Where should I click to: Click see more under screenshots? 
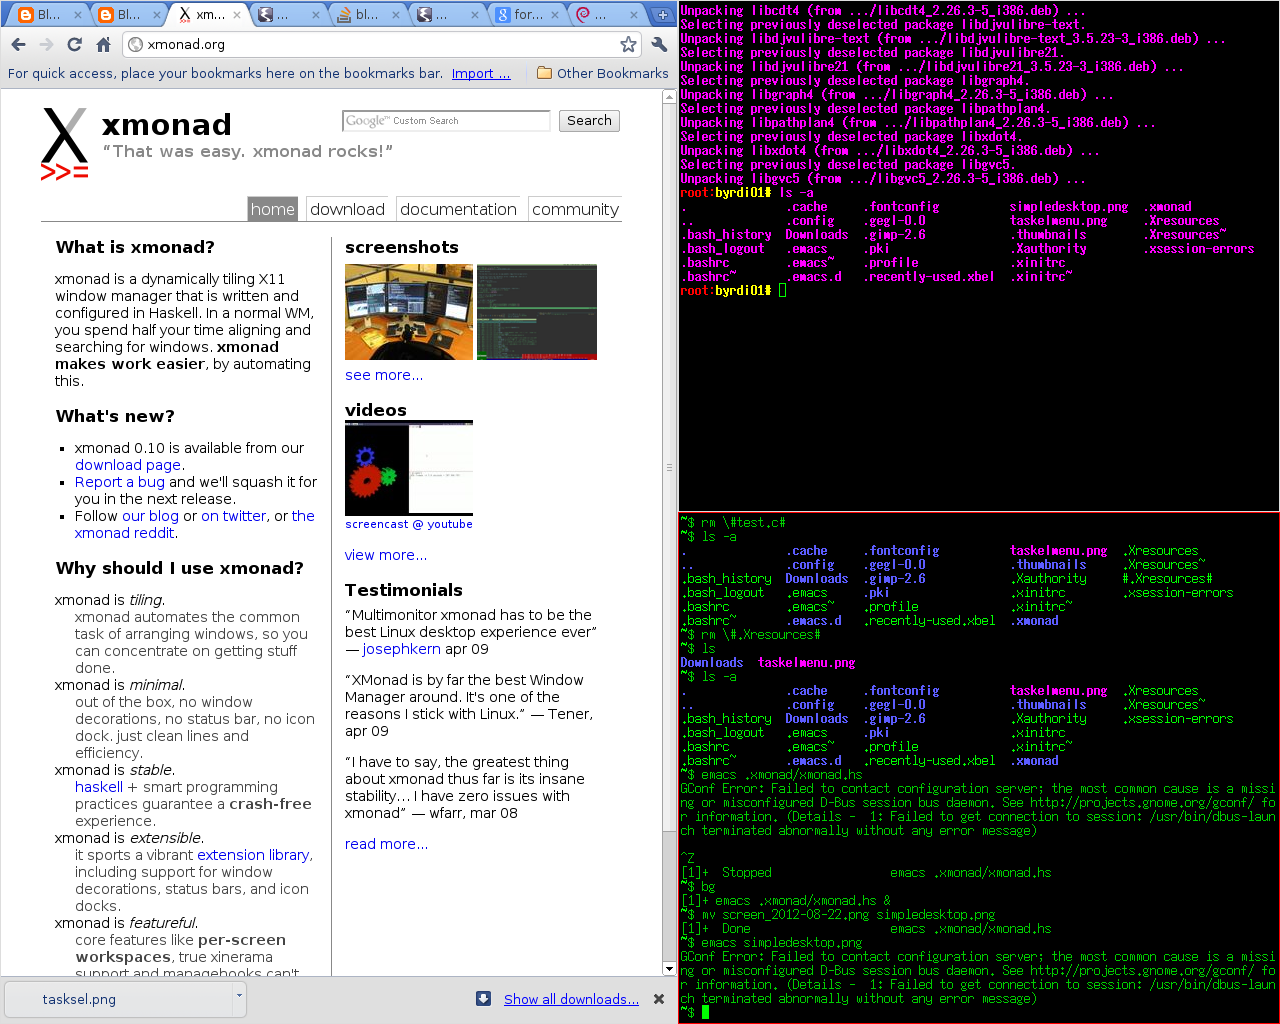pyautogui.click(x=384, y=375)
